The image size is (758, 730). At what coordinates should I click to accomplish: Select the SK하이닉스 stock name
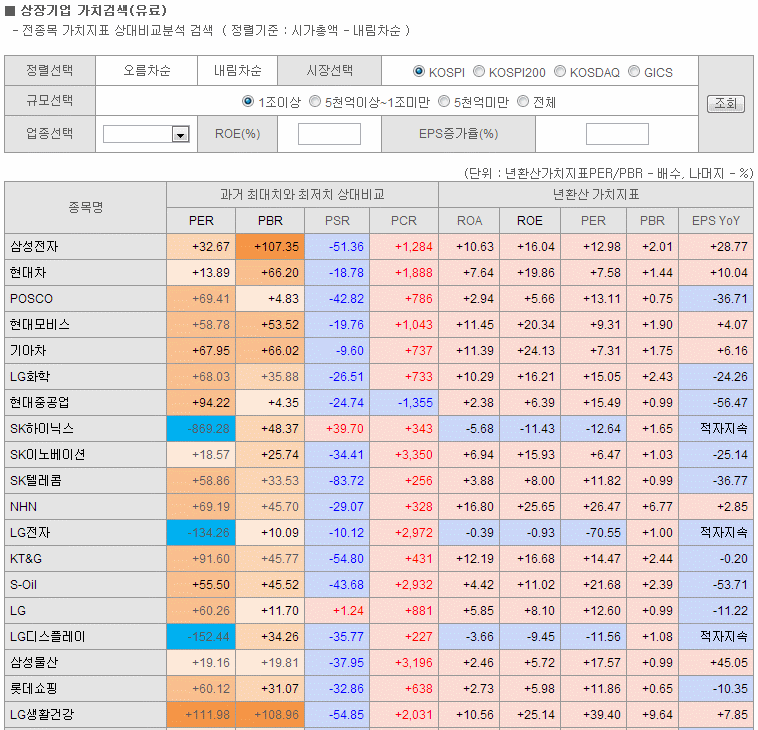[x=42, y=429]
